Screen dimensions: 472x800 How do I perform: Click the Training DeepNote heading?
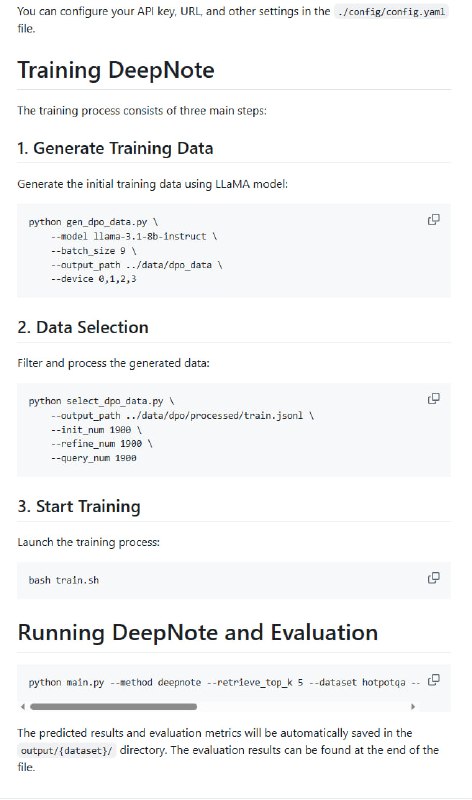pos(116,70)
